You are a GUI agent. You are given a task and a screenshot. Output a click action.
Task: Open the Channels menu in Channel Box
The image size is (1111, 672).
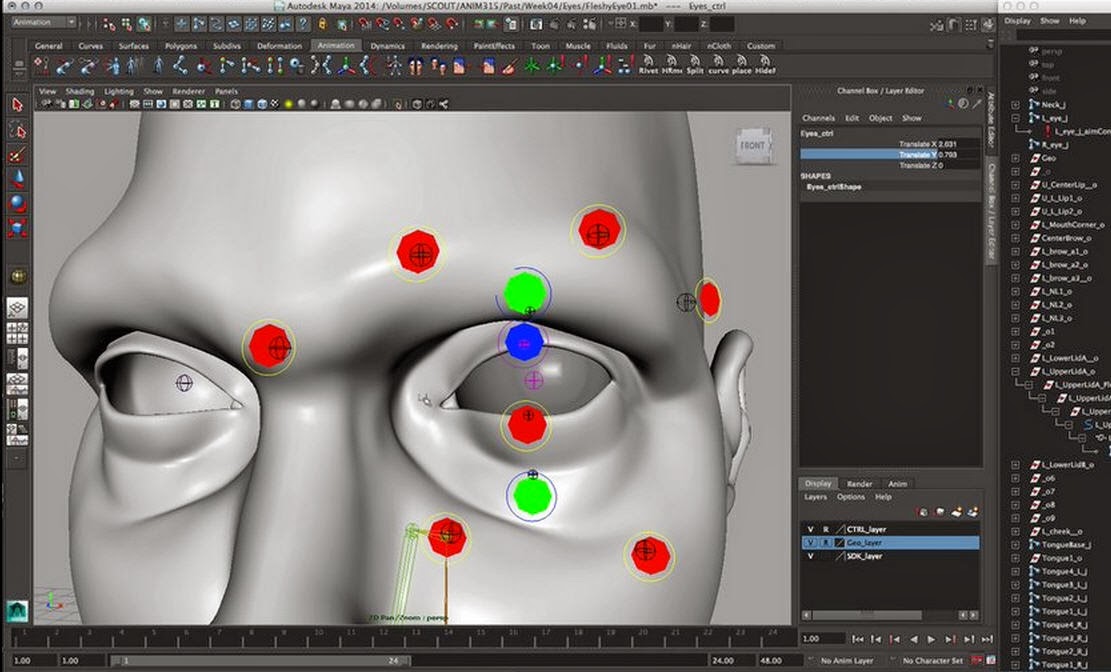pos(818,118)
